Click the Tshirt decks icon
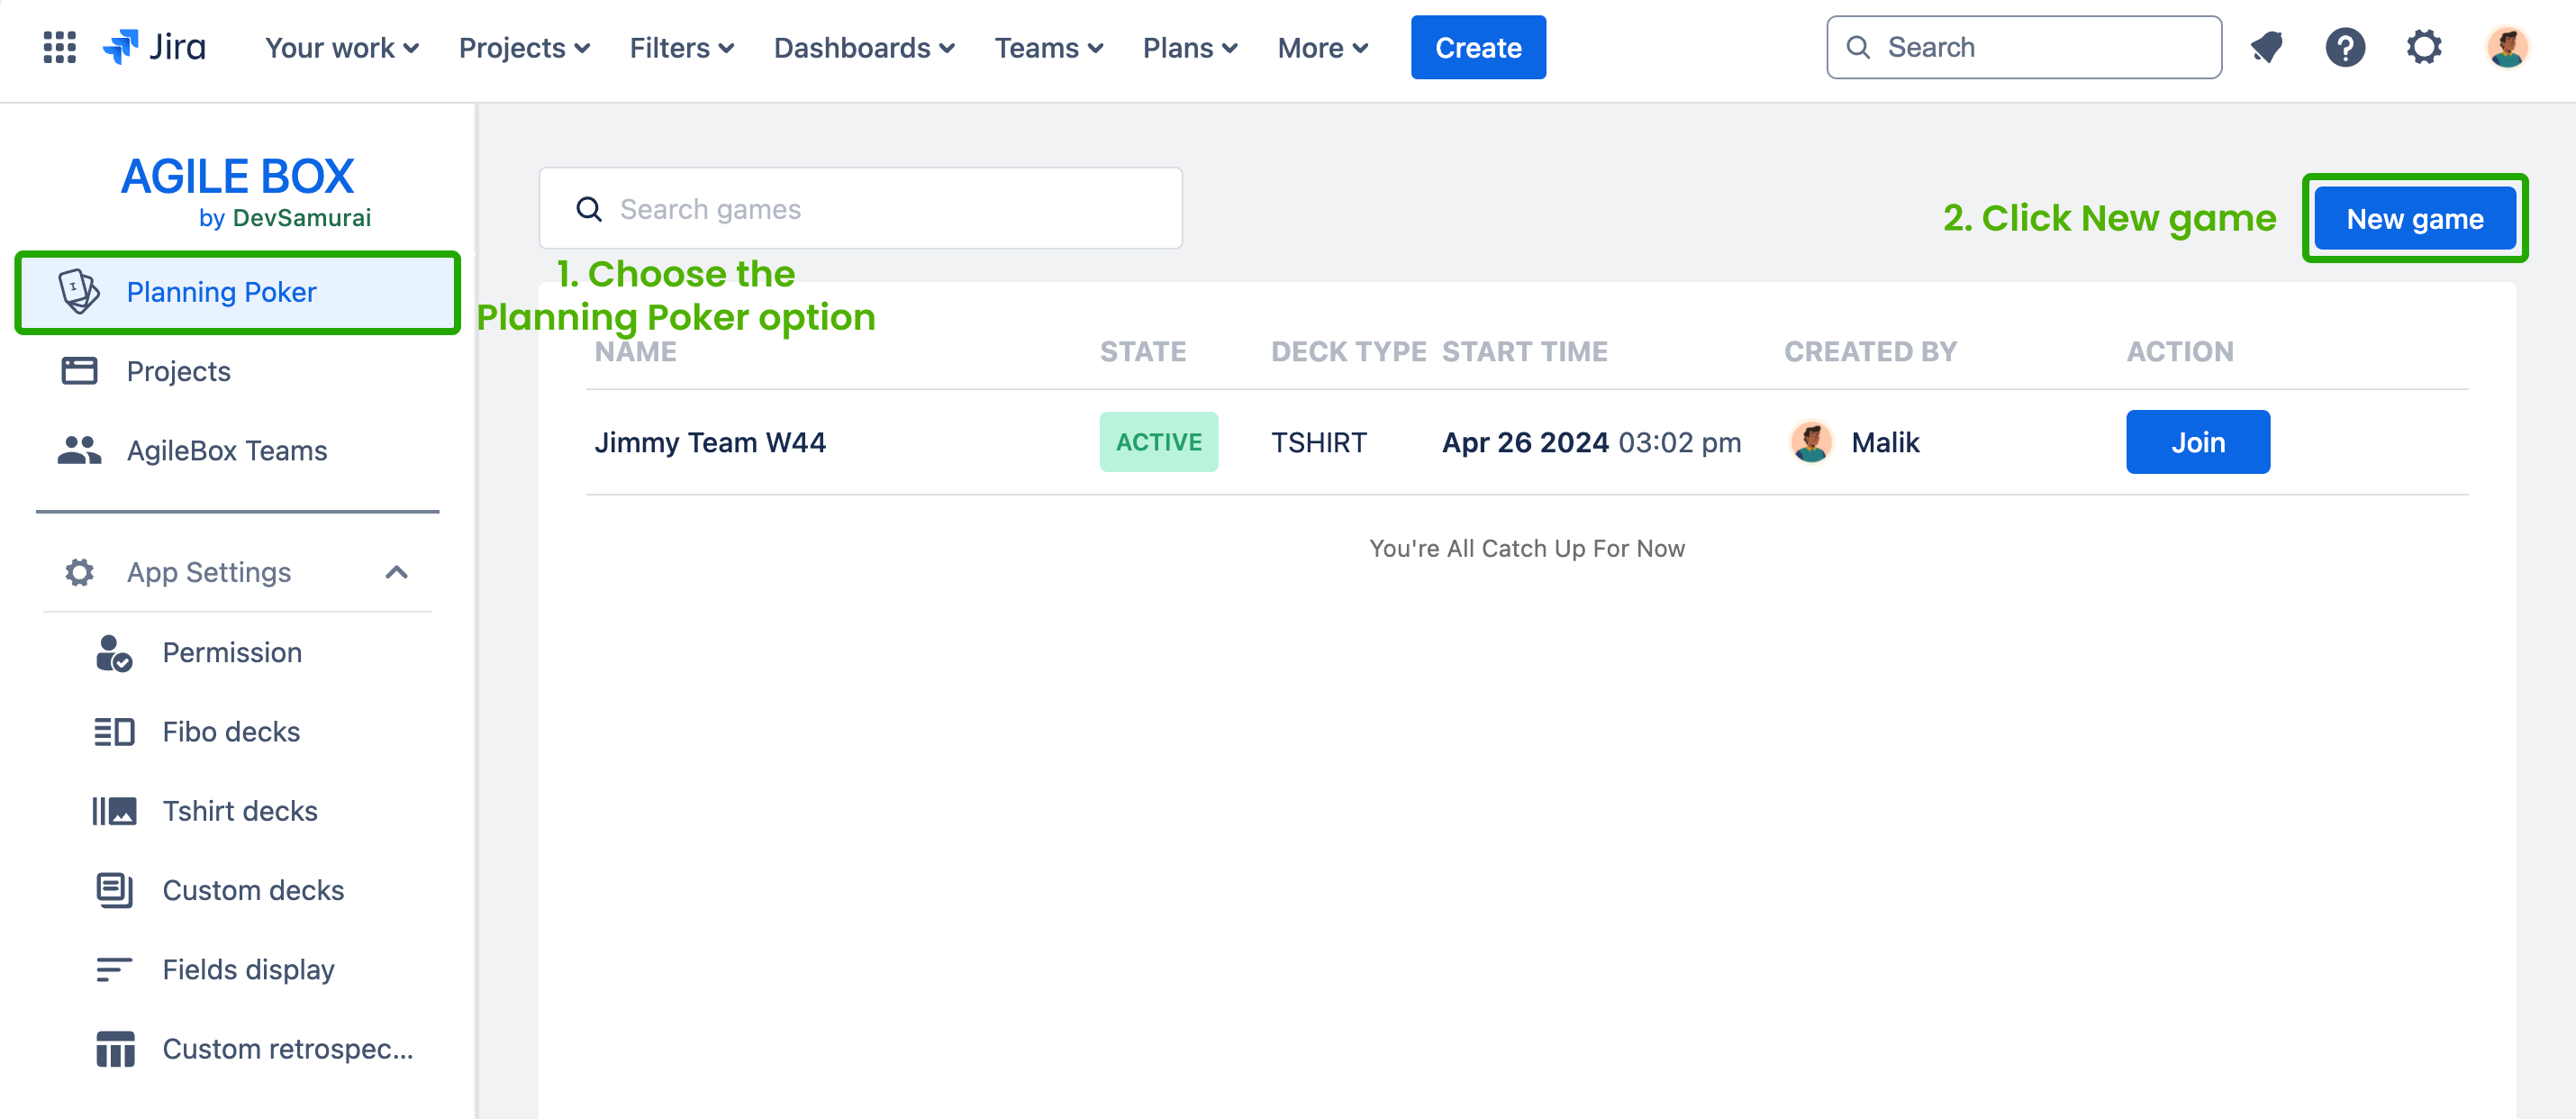 (x=114, y=811)
